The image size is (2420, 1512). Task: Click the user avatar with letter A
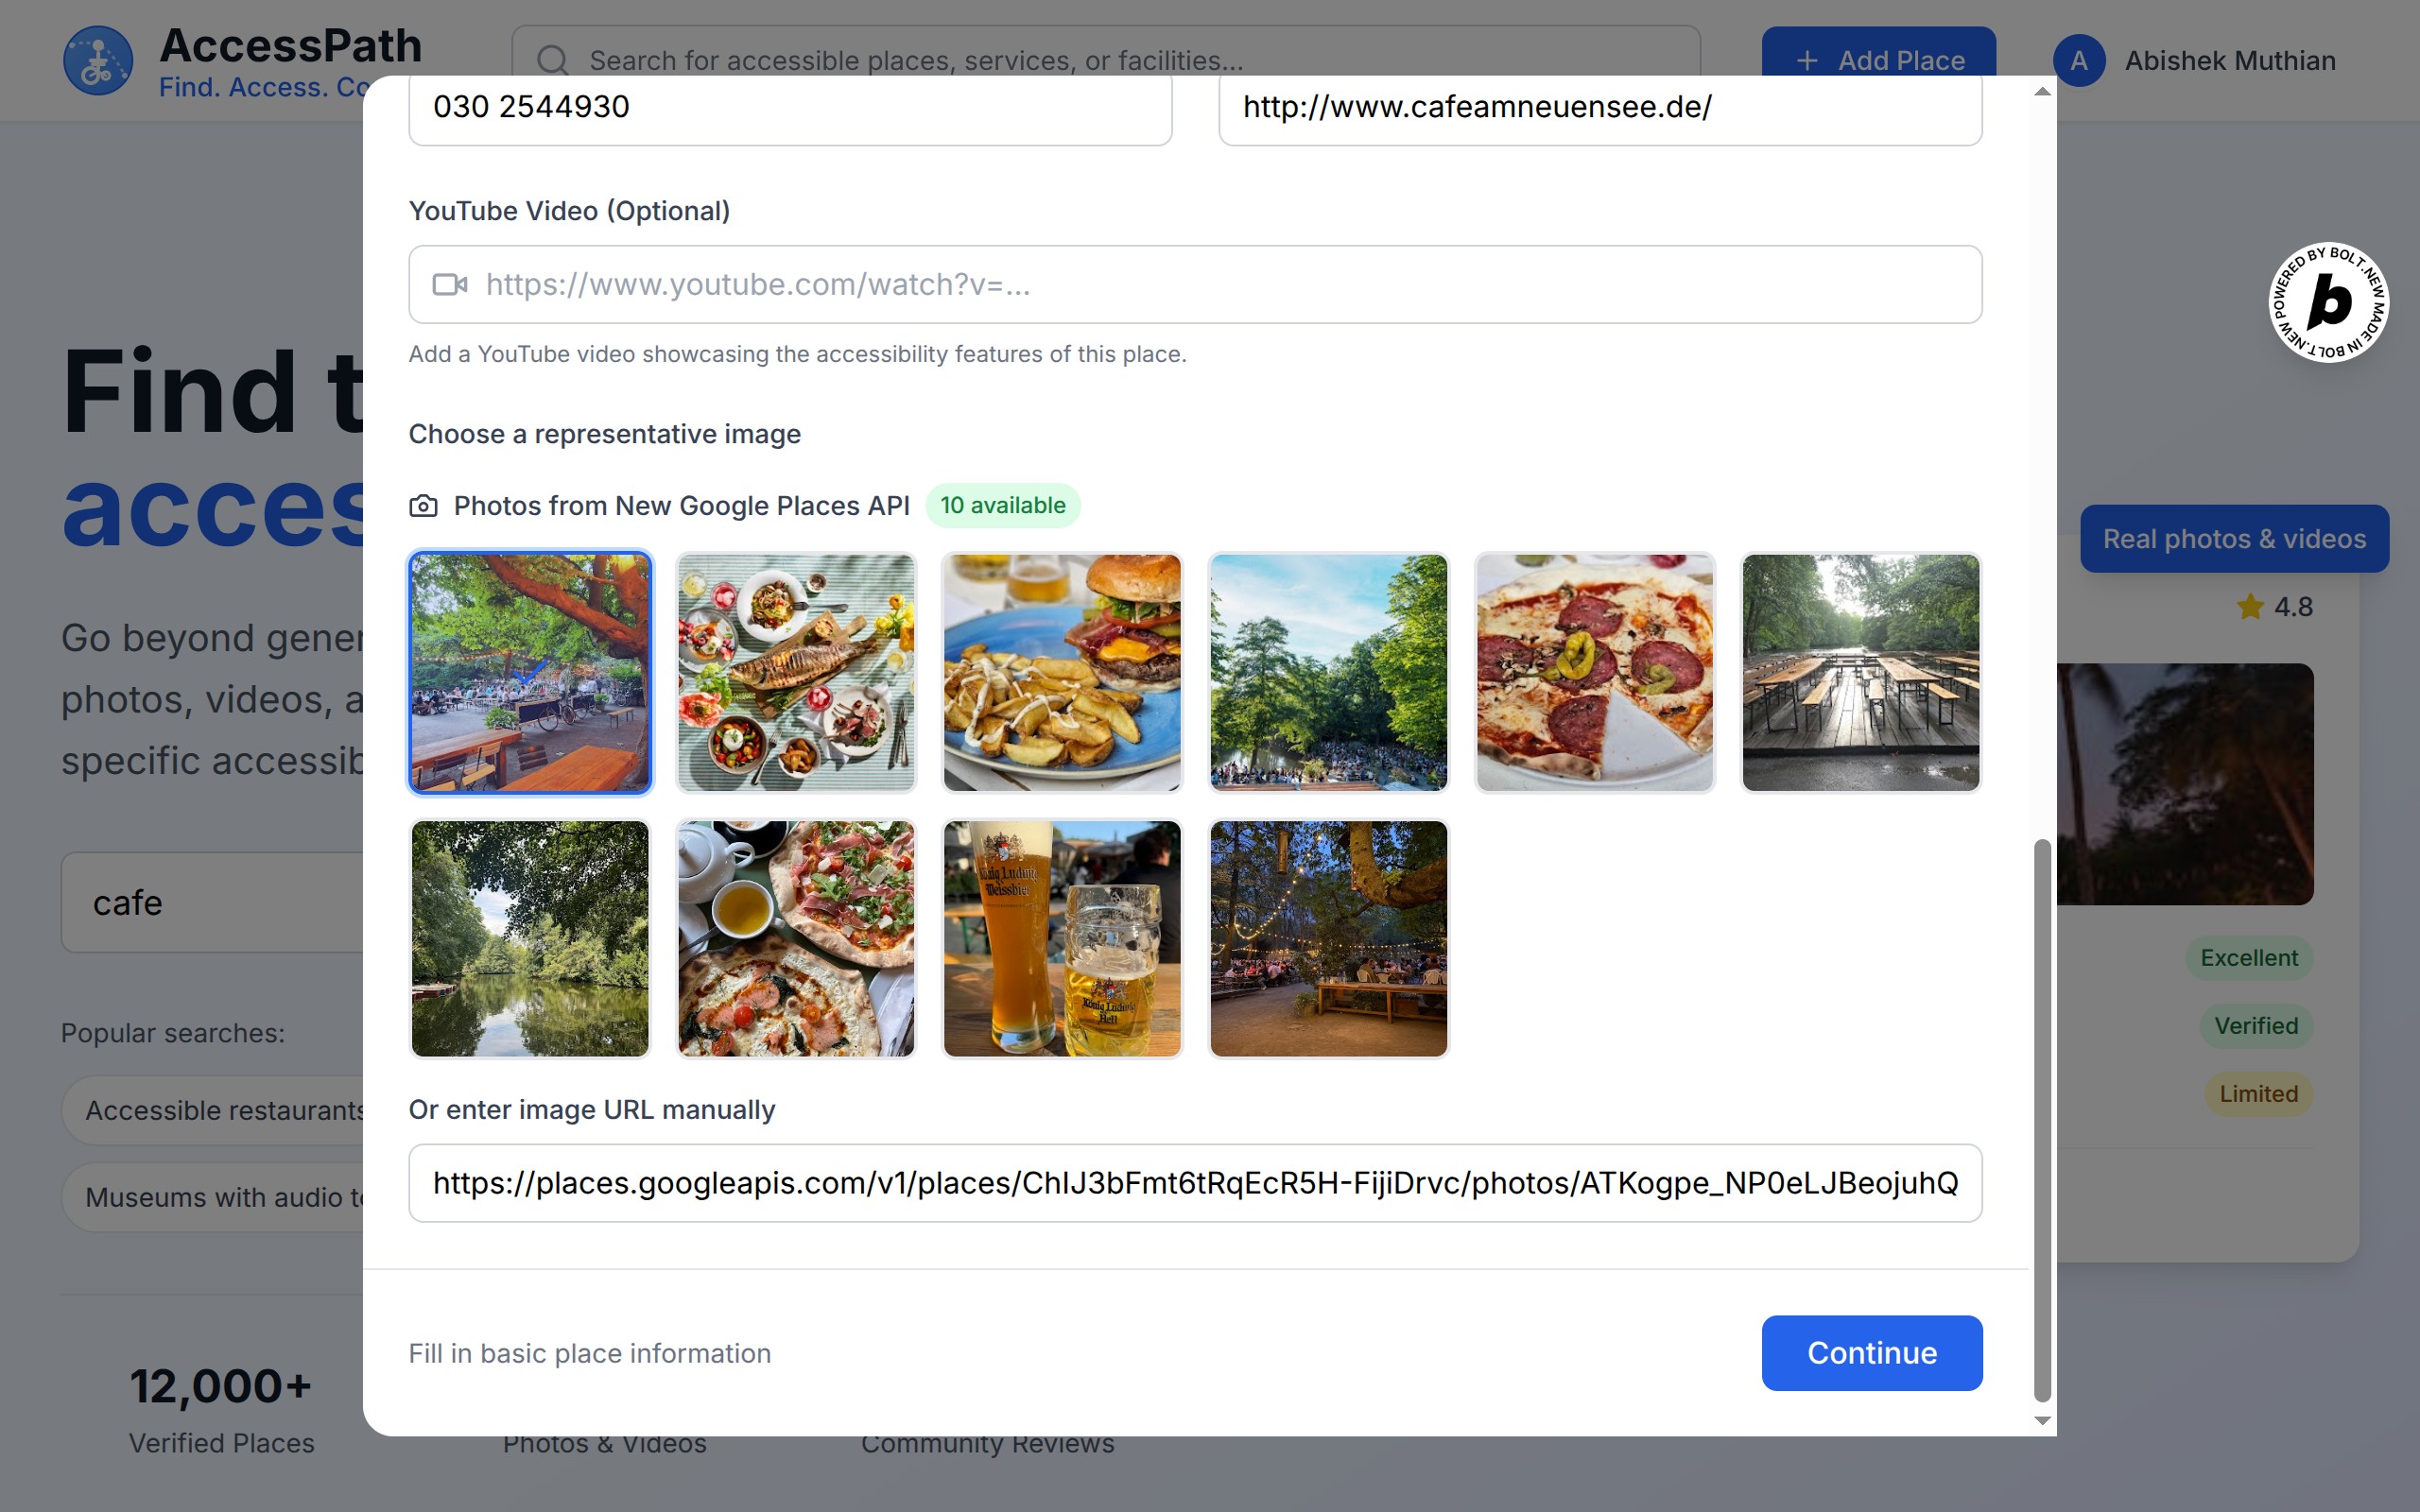pyautogui.click(x=2078, y=60)
